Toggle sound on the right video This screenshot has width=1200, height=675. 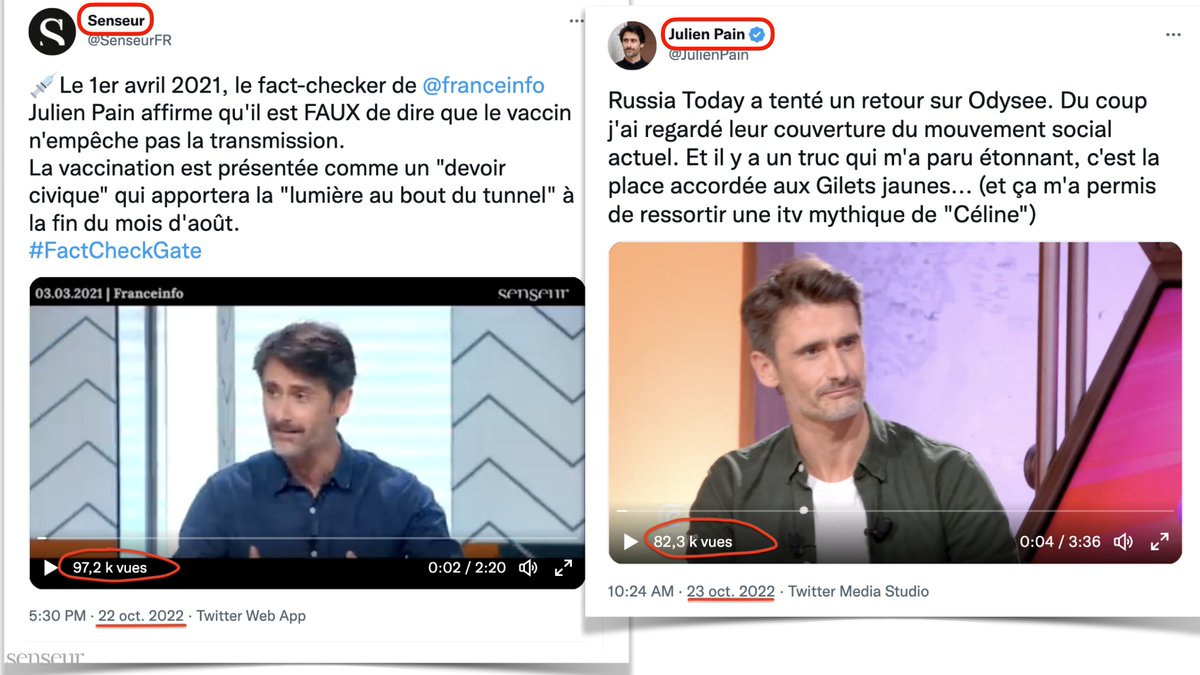1123,542
